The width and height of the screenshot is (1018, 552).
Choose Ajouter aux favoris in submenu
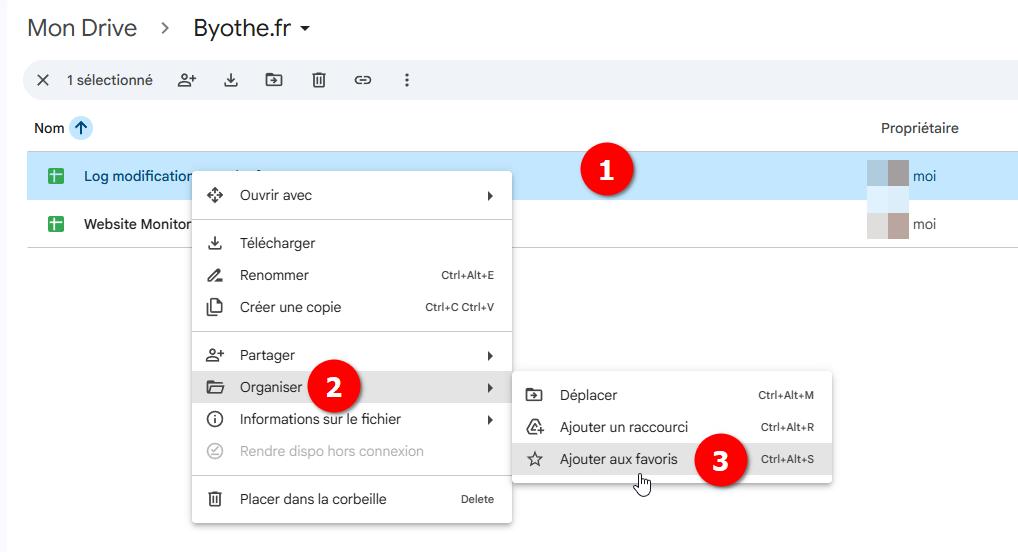click(672, 459)
